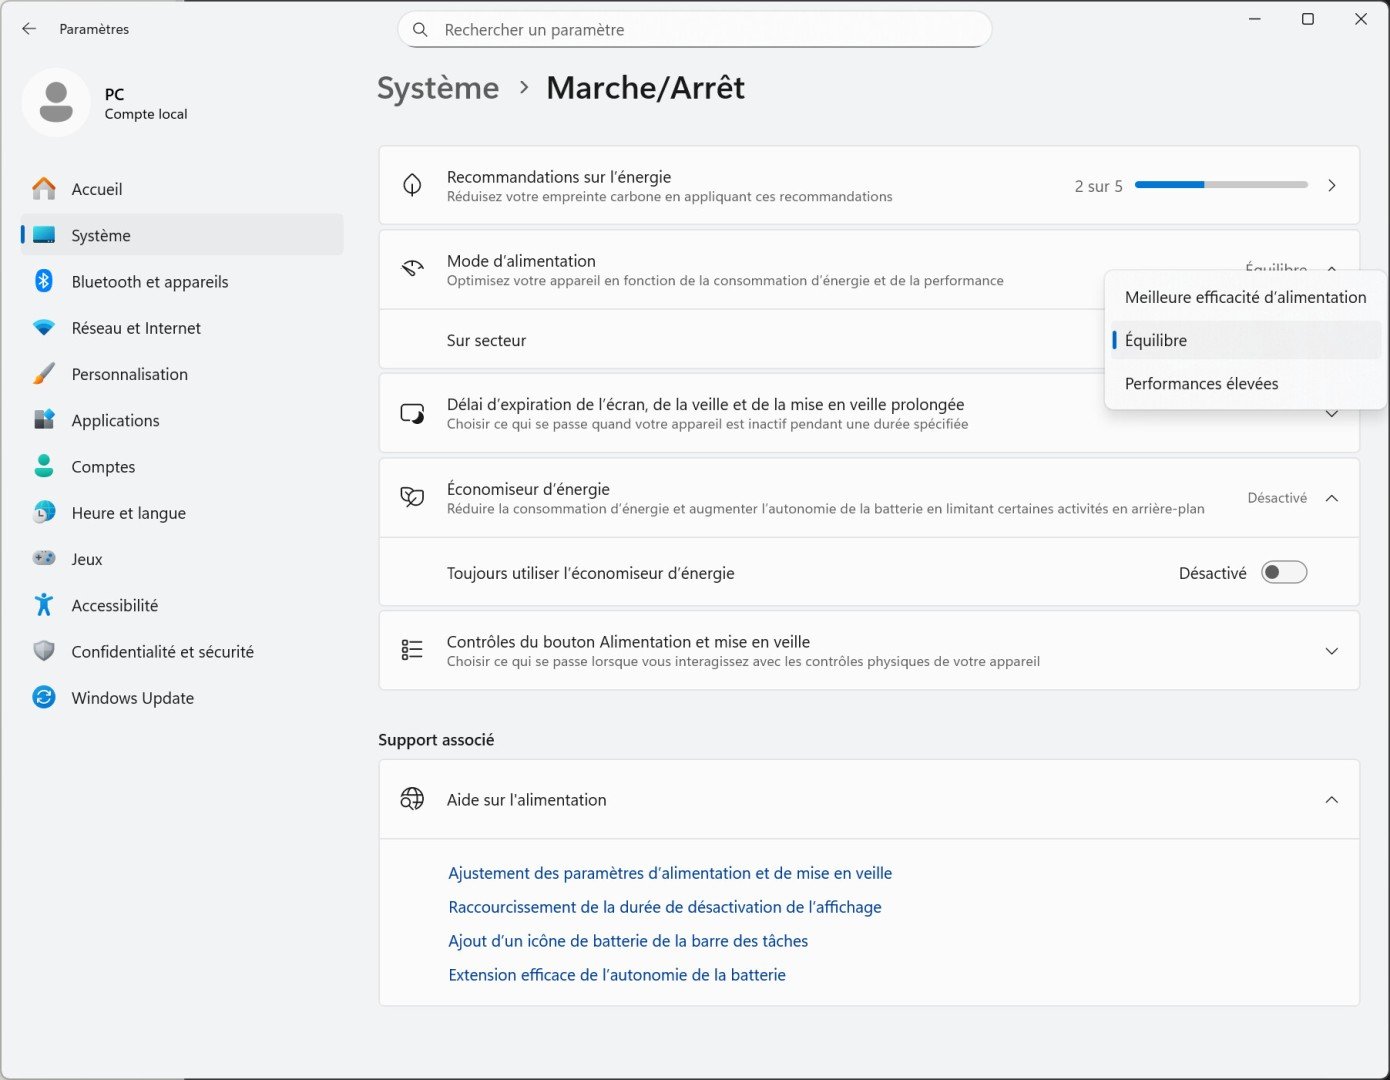Click the Accueil home icon
The image size is (1390, 1080).
point(44,189)
